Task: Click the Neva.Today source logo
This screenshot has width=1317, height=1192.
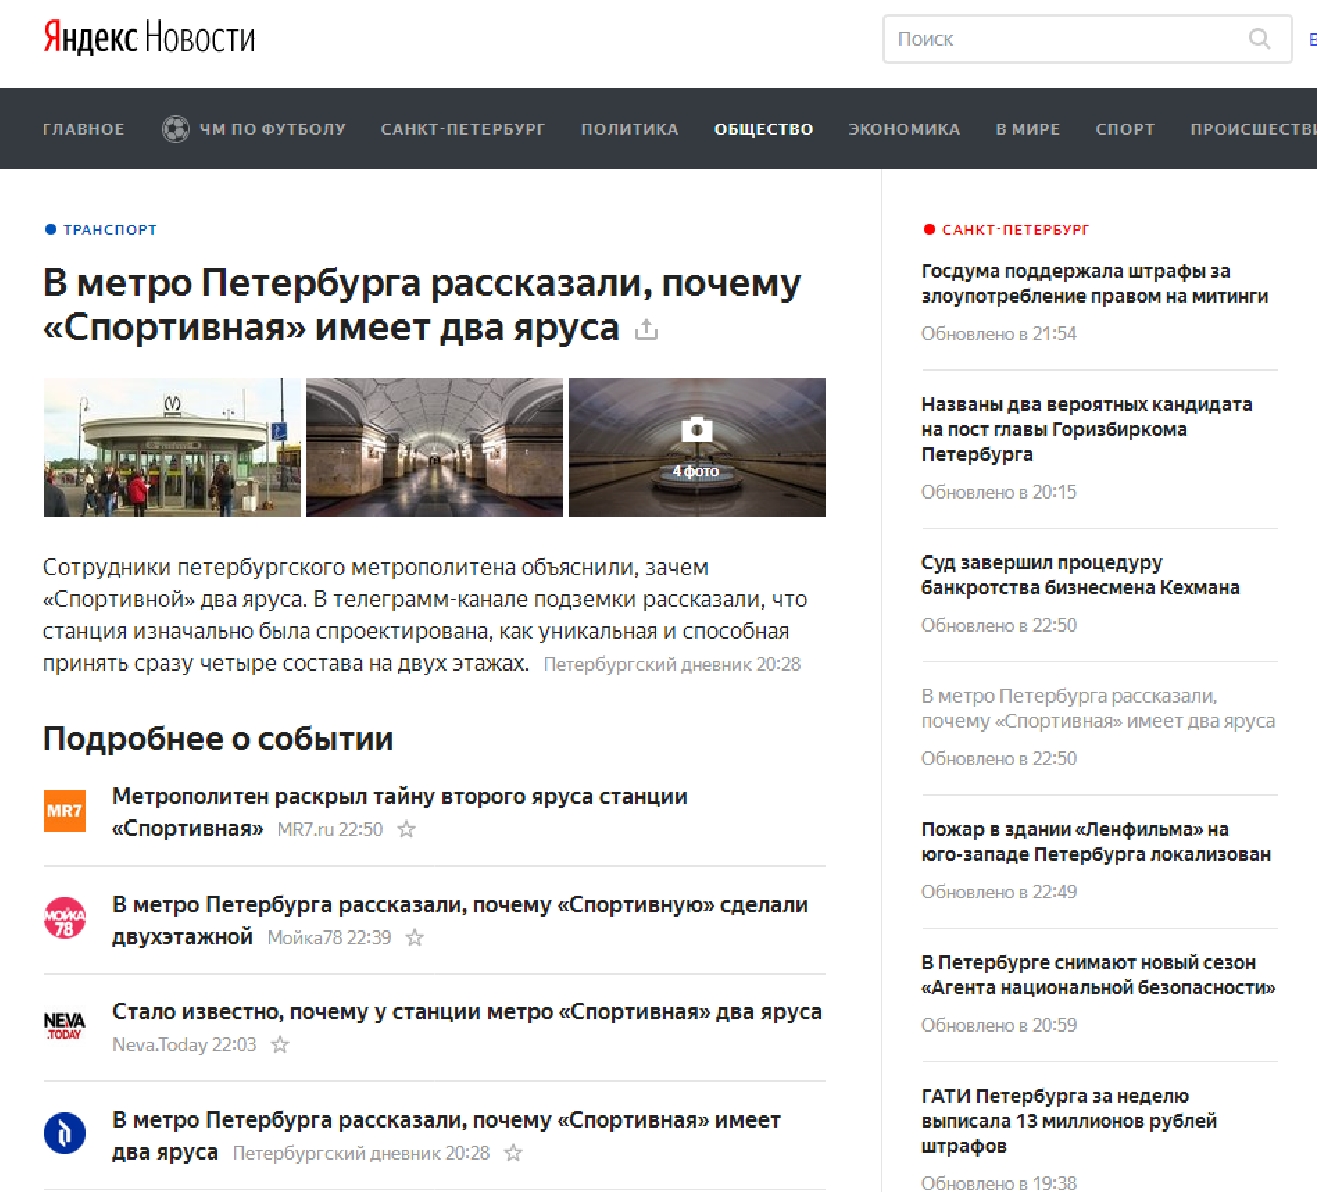Action: (x=64, y=1026)
